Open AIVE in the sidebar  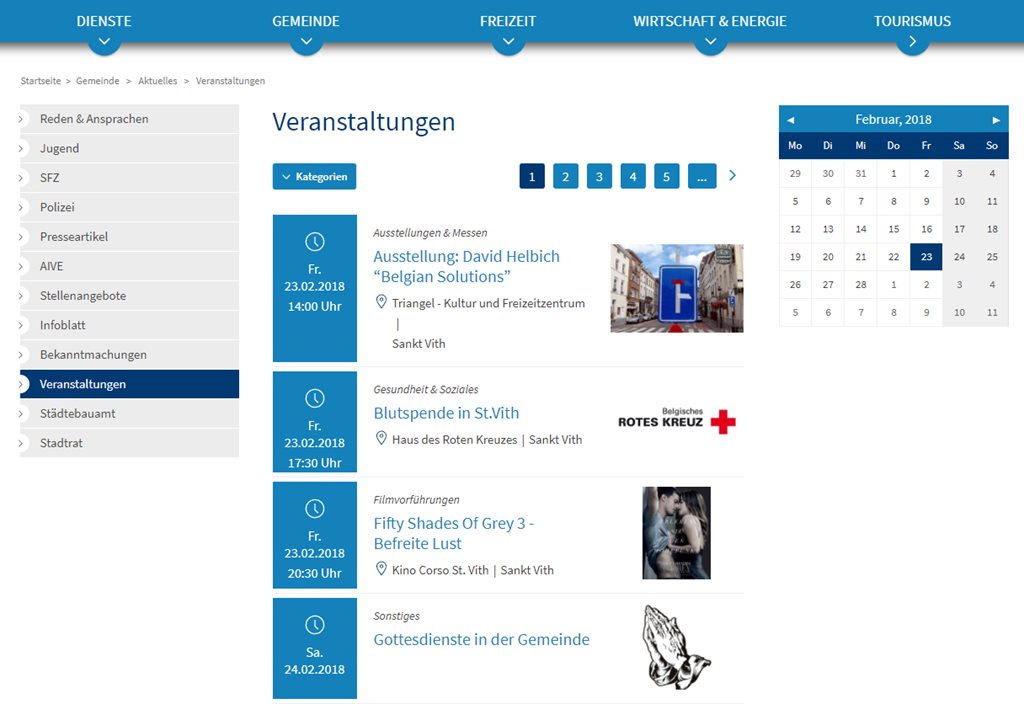[129, 266]
